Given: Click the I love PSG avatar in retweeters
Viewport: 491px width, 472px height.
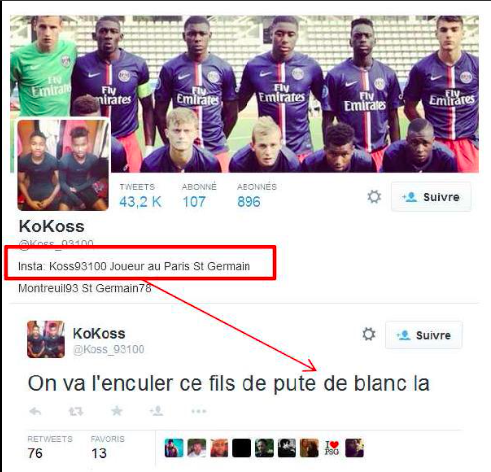Looking at the screenshot, I should point(332,448).
